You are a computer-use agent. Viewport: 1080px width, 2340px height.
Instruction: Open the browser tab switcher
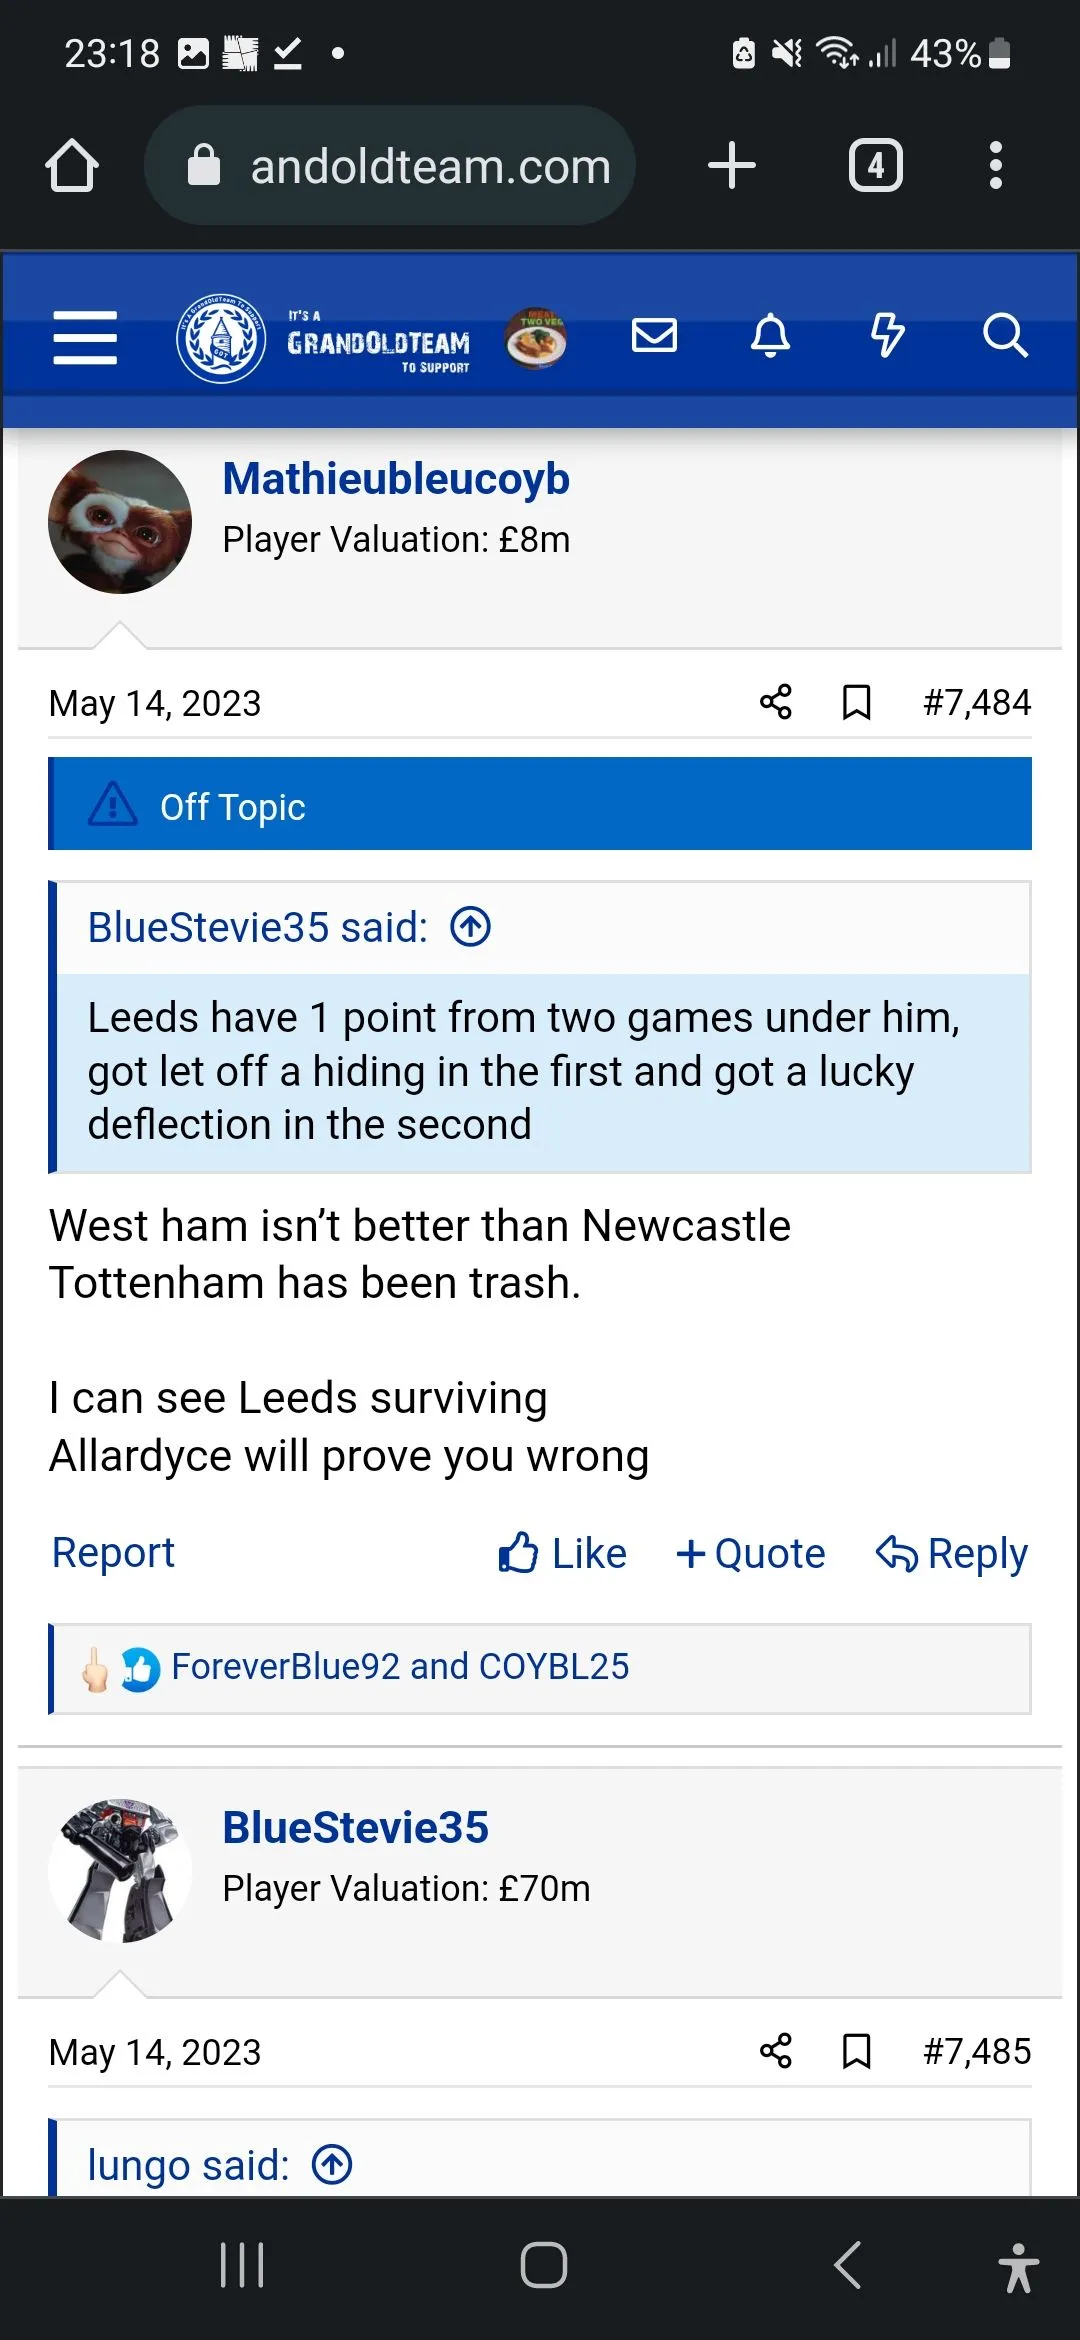(876, 165)
